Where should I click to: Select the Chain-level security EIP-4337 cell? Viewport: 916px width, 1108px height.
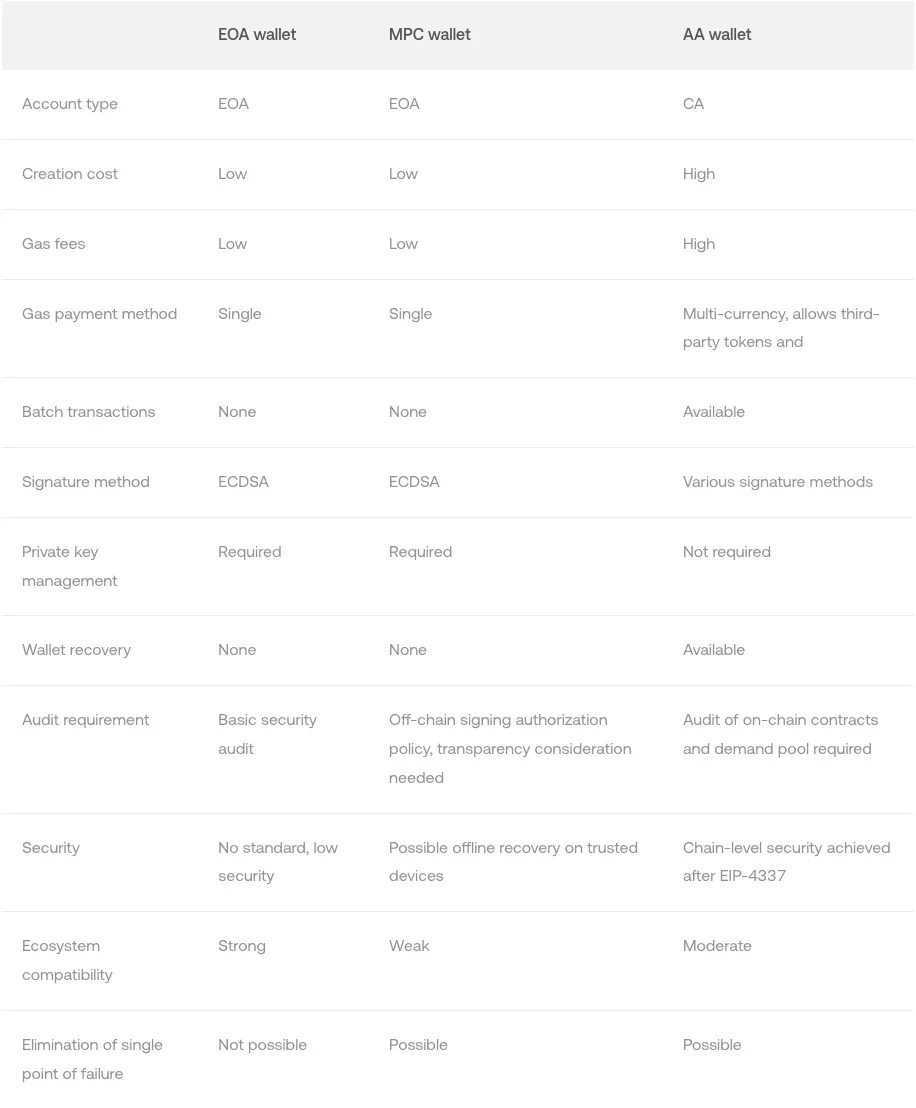786,862
